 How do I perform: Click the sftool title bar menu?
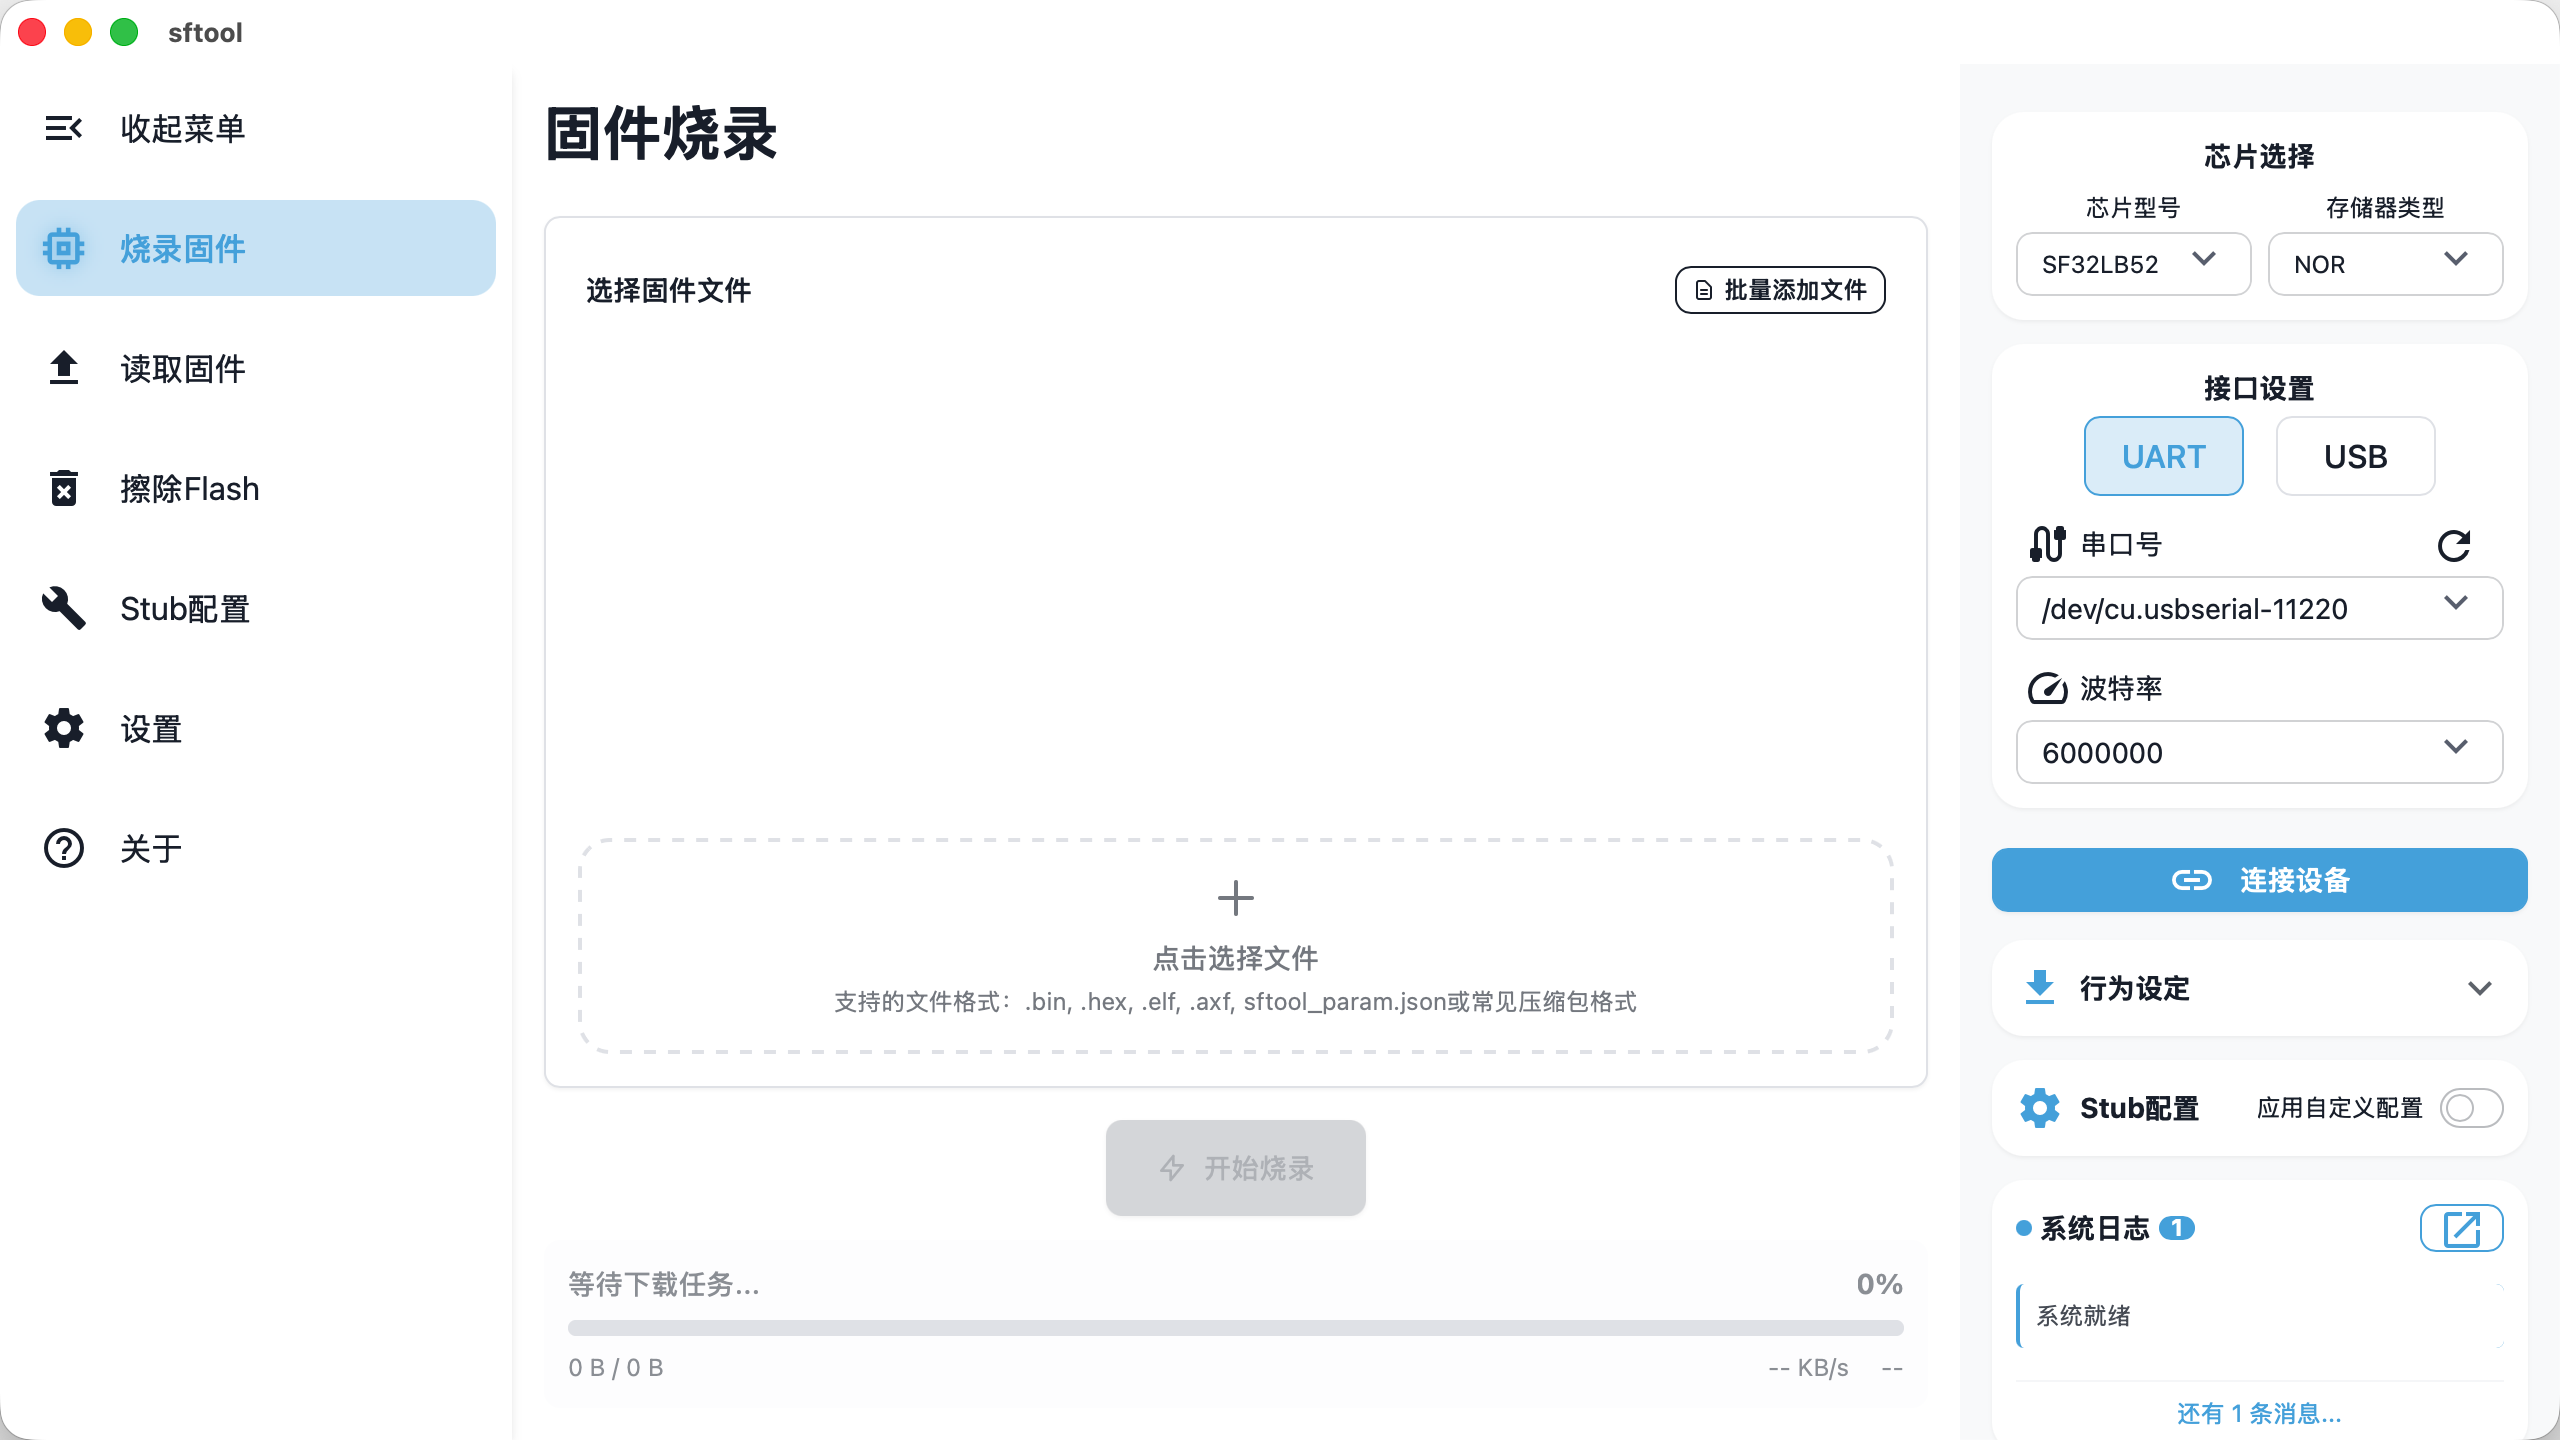pos(204,33)
